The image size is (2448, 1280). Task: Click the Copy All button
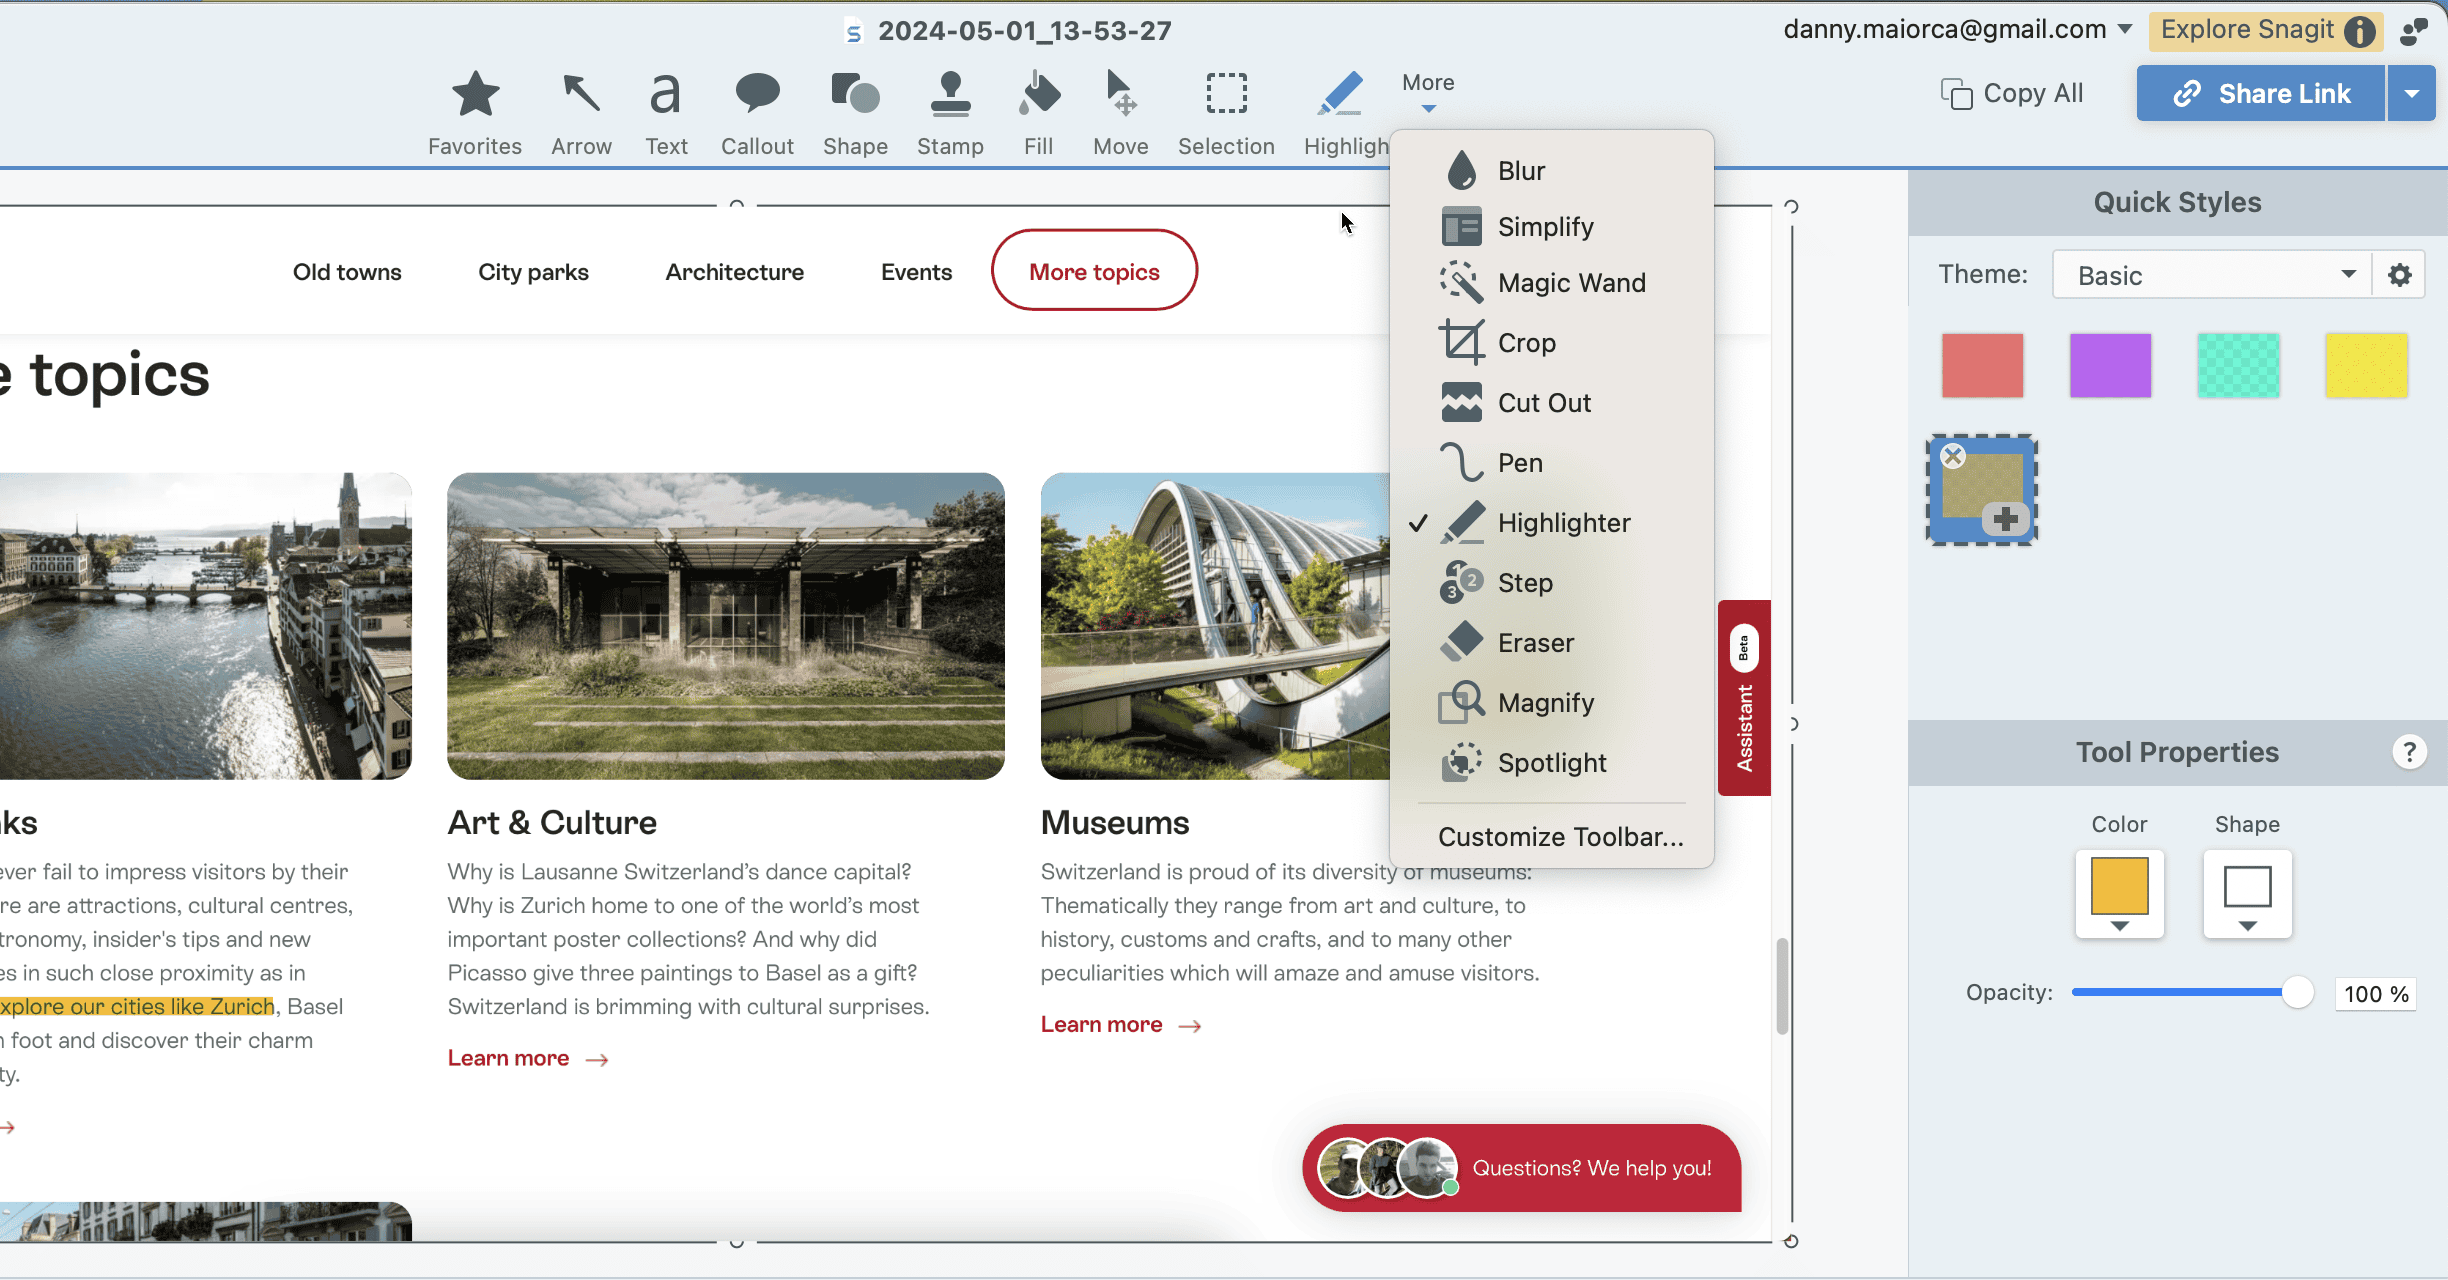pyautogui.click(x=2012, y=93)
